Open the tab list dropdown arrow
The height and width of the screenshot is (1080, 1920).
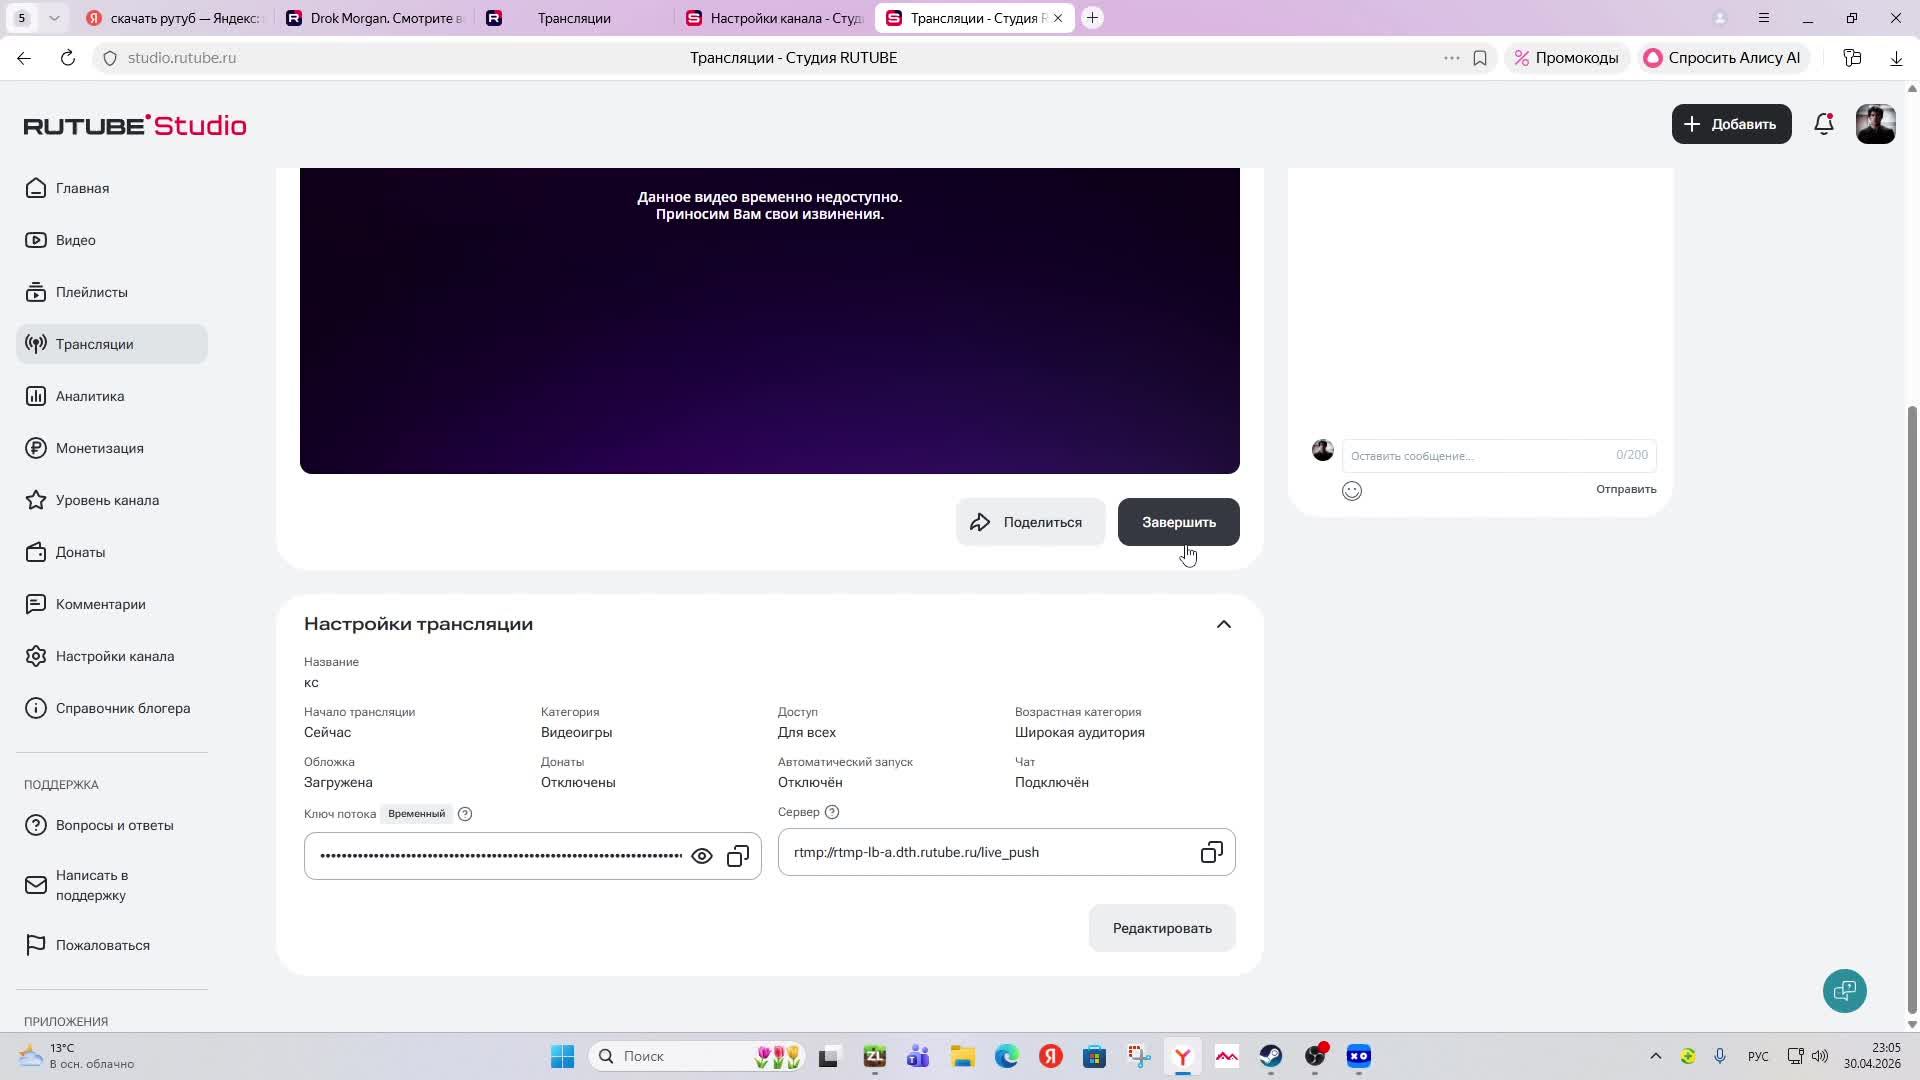tap(54, 18)
